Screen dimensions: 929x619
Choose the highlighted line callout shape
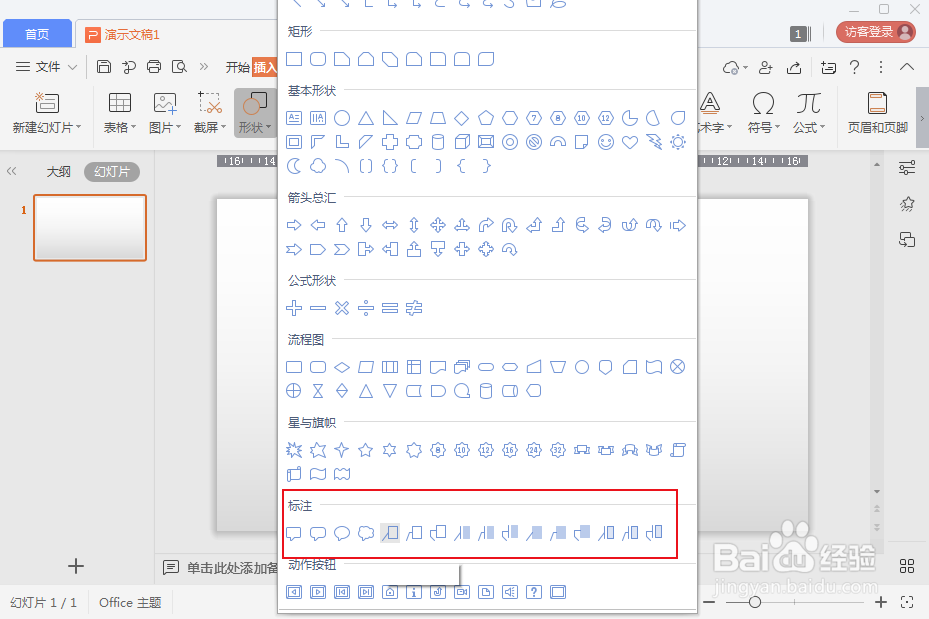390,533
